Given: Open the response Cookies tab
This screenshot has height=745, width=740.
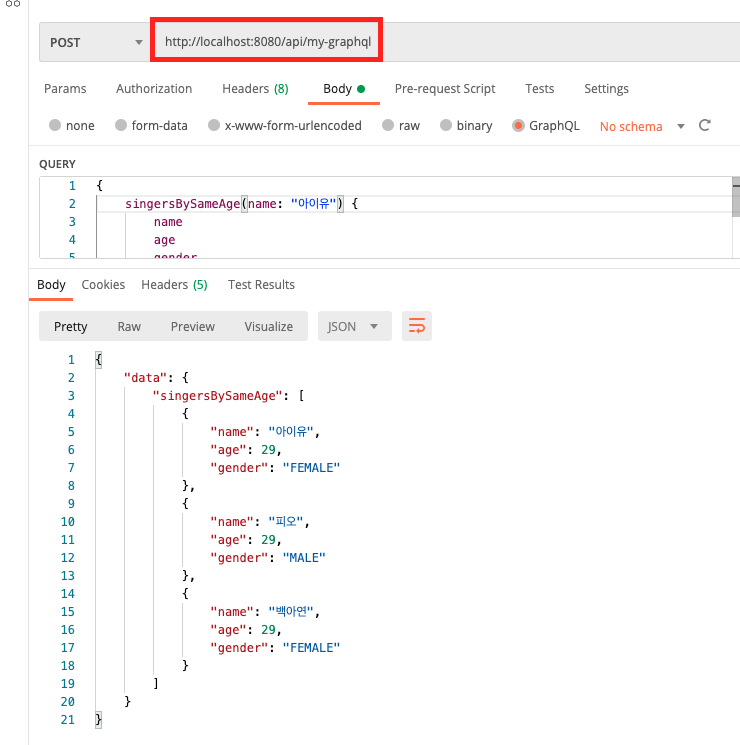Looking at the screenshot, I should [103, 285].
